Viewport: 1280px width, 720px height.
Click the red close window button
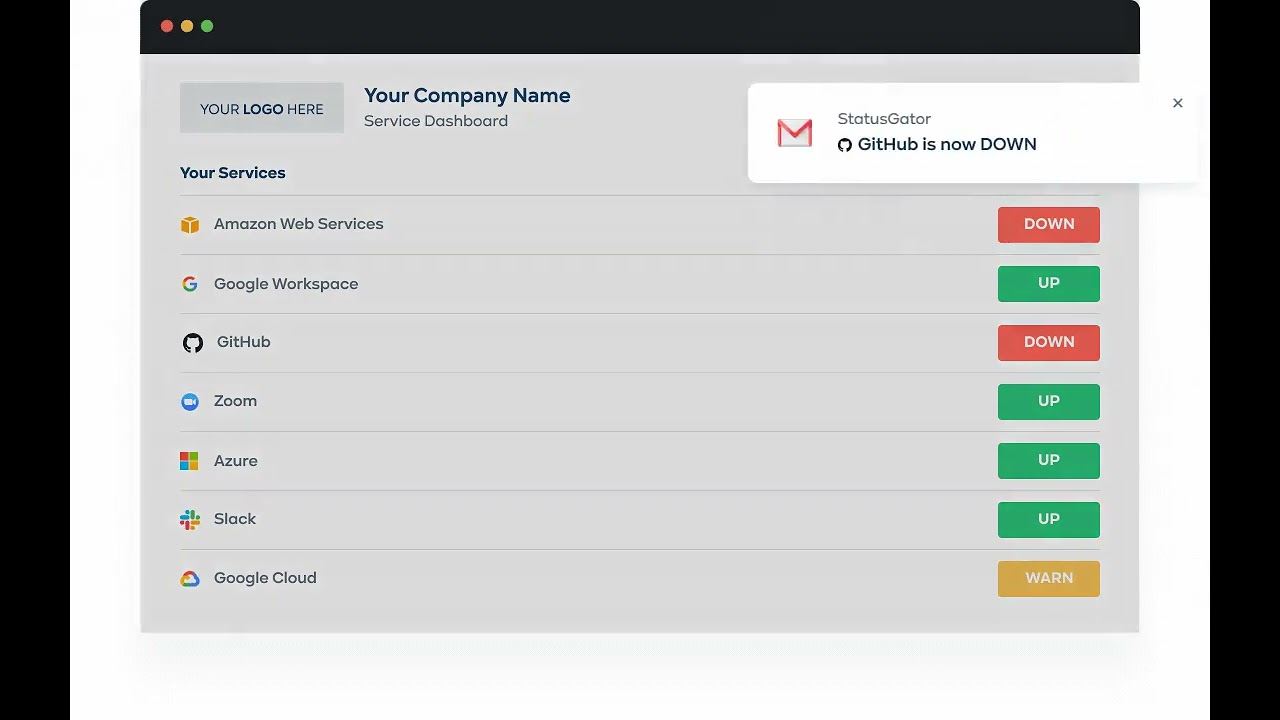pyautogui.click(x=167, y=26)
